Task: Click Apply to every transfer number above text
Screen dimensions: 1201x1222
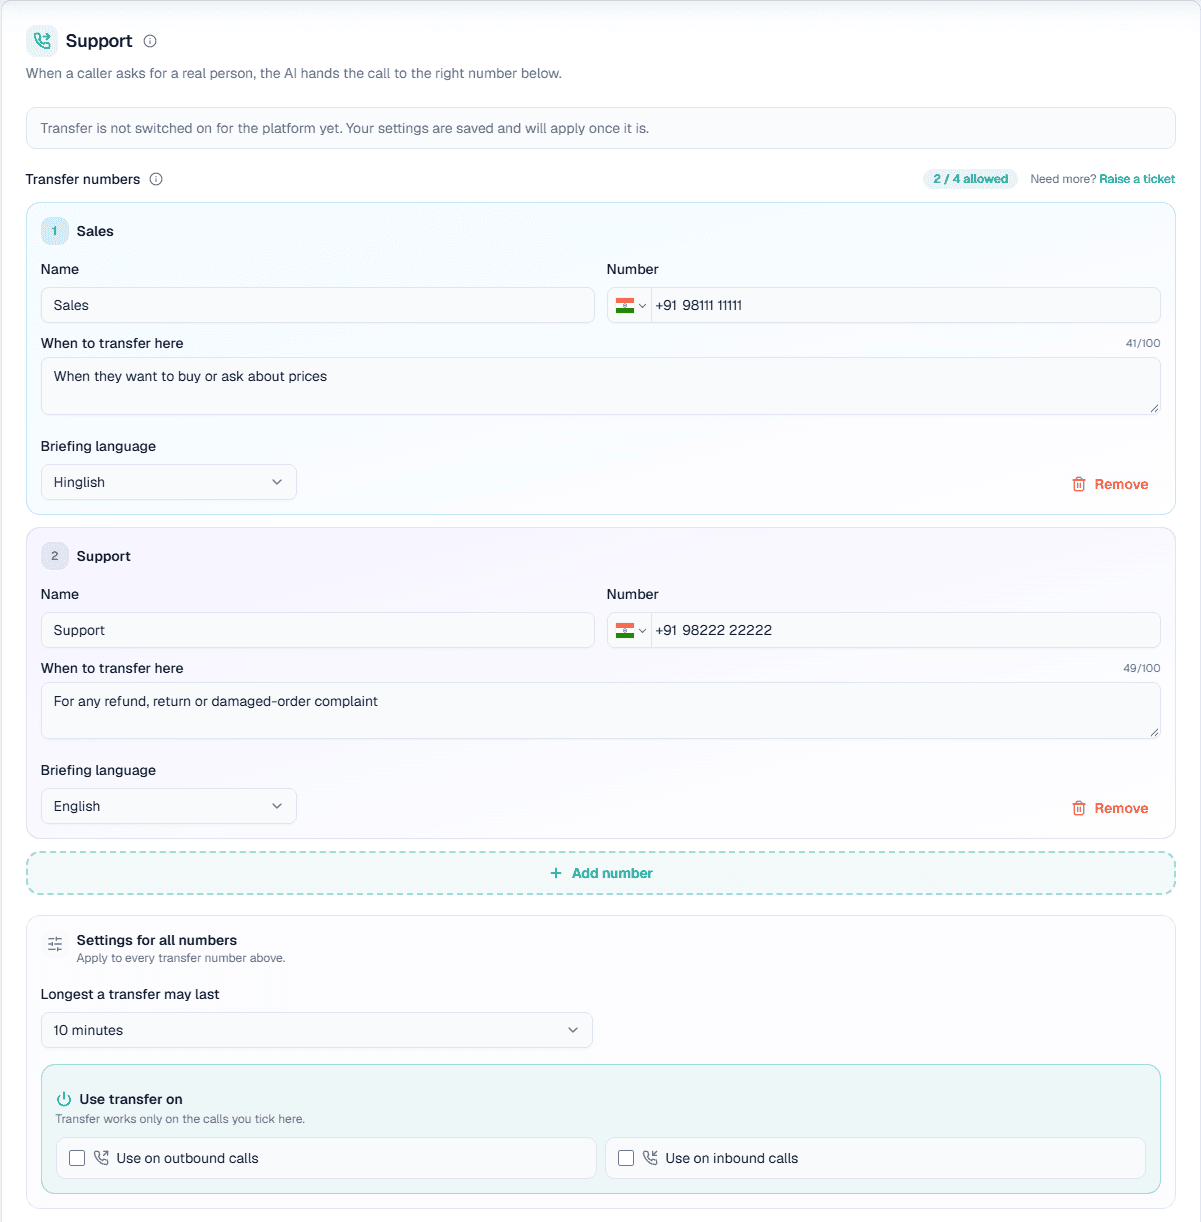Action: point(181,958)
